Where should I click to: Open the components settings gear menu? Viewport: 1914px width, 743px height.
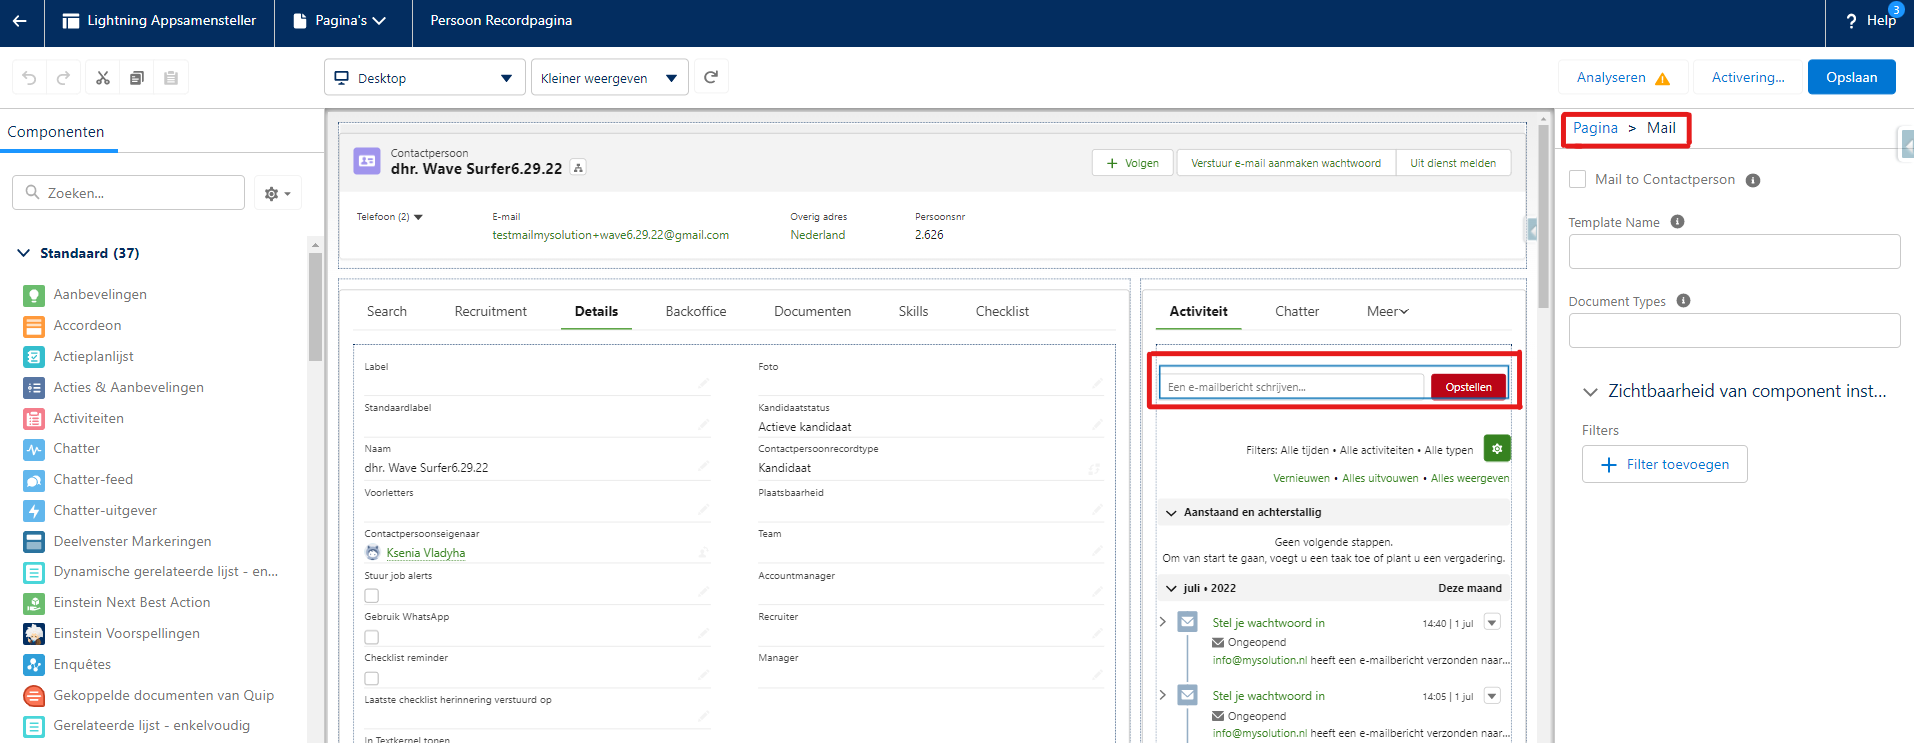277,193
